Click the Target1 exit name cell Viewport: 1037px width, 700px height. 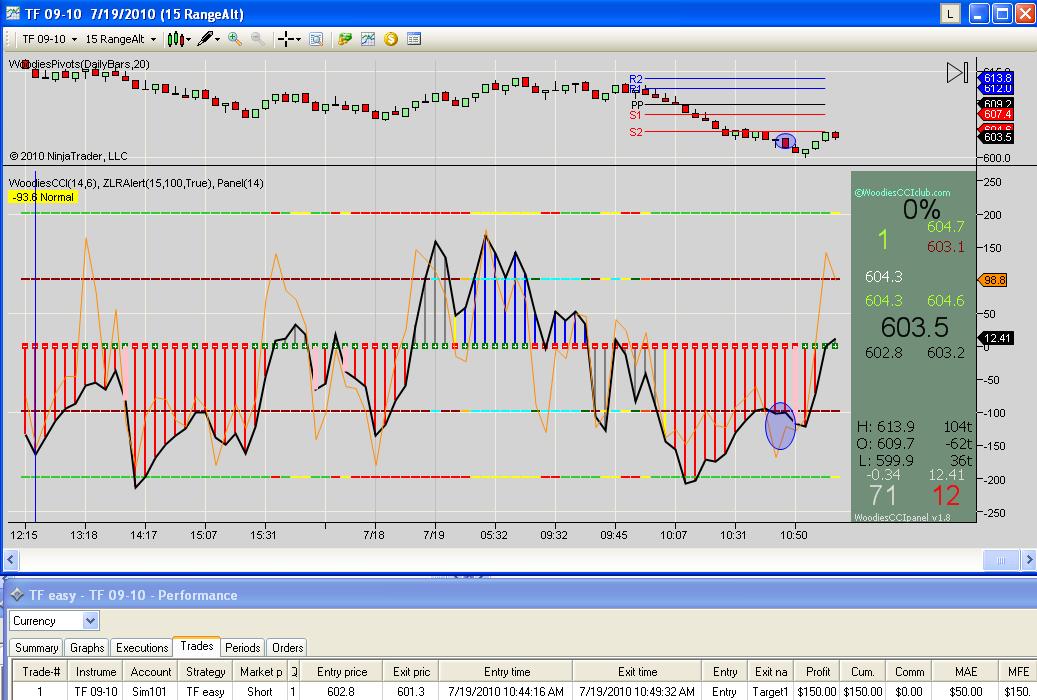point(770,691)
